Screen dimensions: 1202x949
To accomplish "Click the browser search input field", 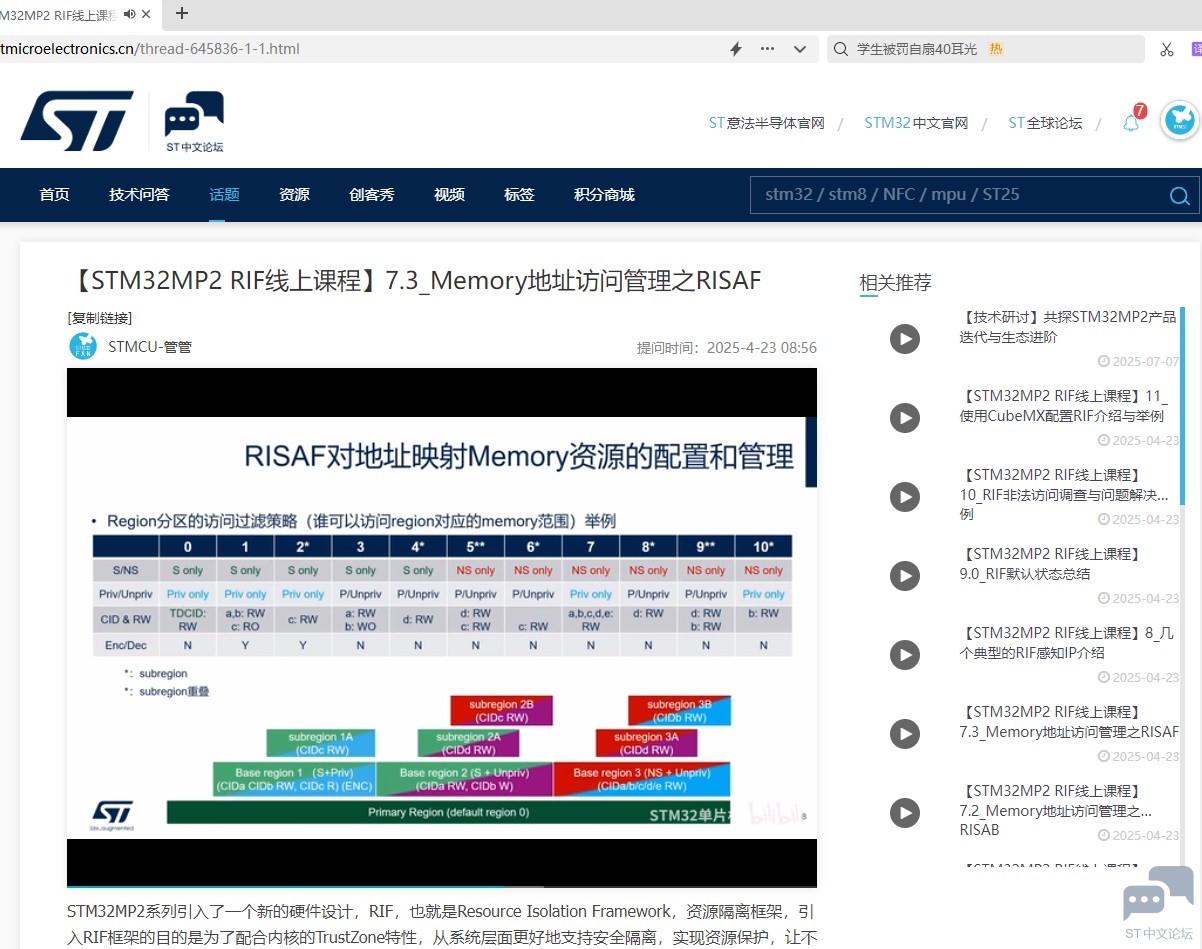I will pos(985,49).
